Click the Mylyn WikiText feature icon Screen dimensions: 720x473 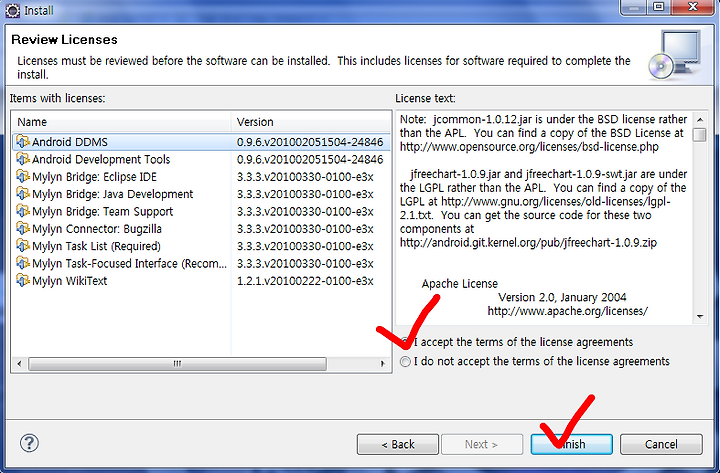coord(23,280)
